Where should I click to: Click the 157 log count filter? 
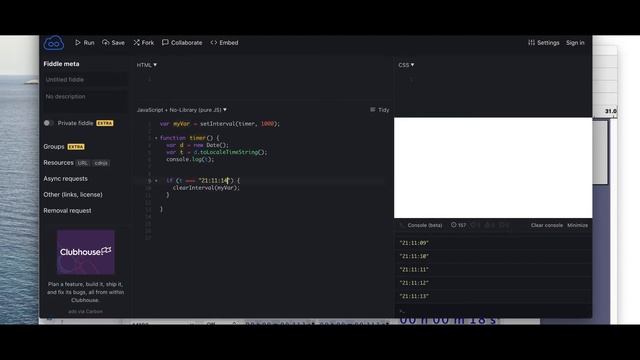458,225
